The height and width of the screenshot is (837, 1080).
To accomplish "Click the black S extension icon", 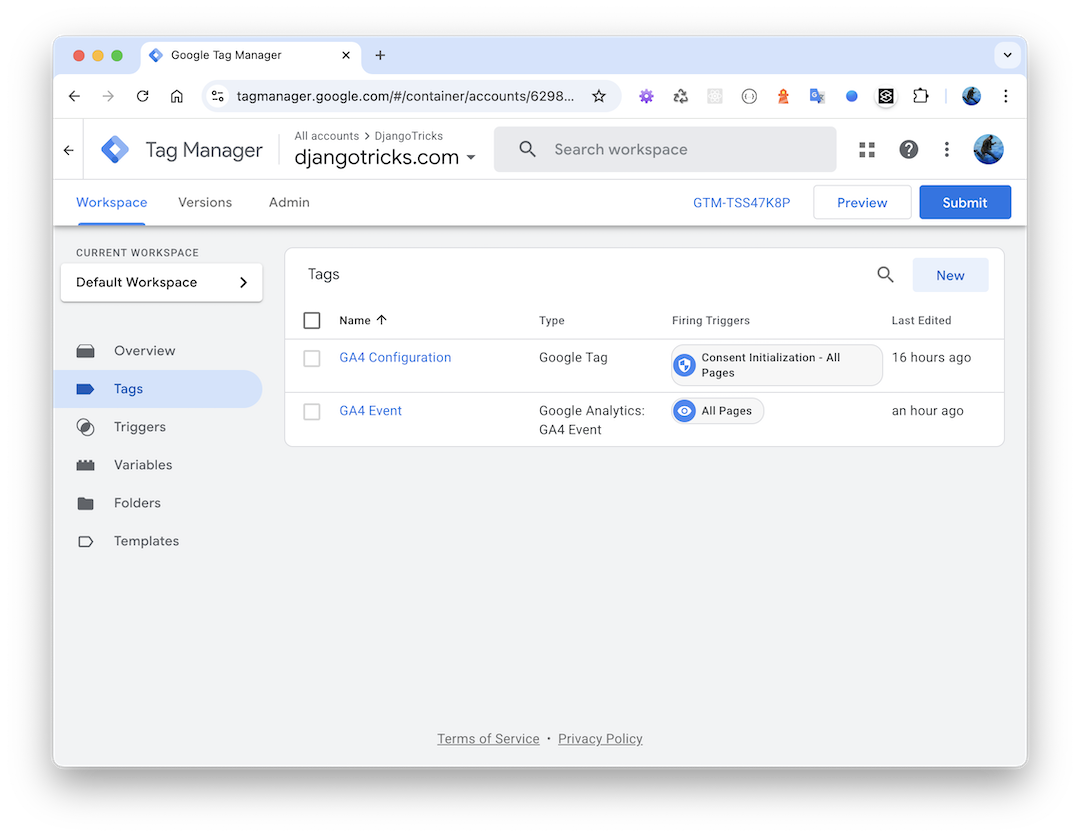I will pyautogui.click(x=886, y=96).
